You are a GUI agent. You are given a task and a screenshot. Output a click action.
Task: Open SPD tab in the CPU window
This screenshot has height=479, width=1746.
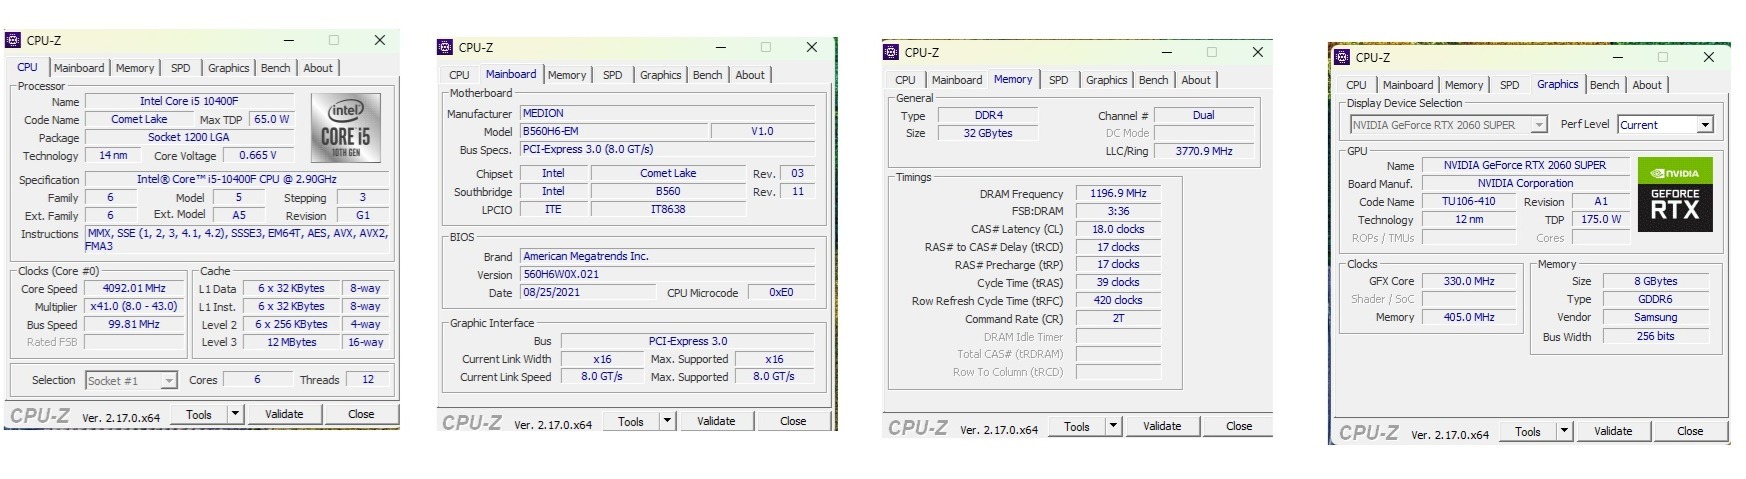tap(180, 68)
